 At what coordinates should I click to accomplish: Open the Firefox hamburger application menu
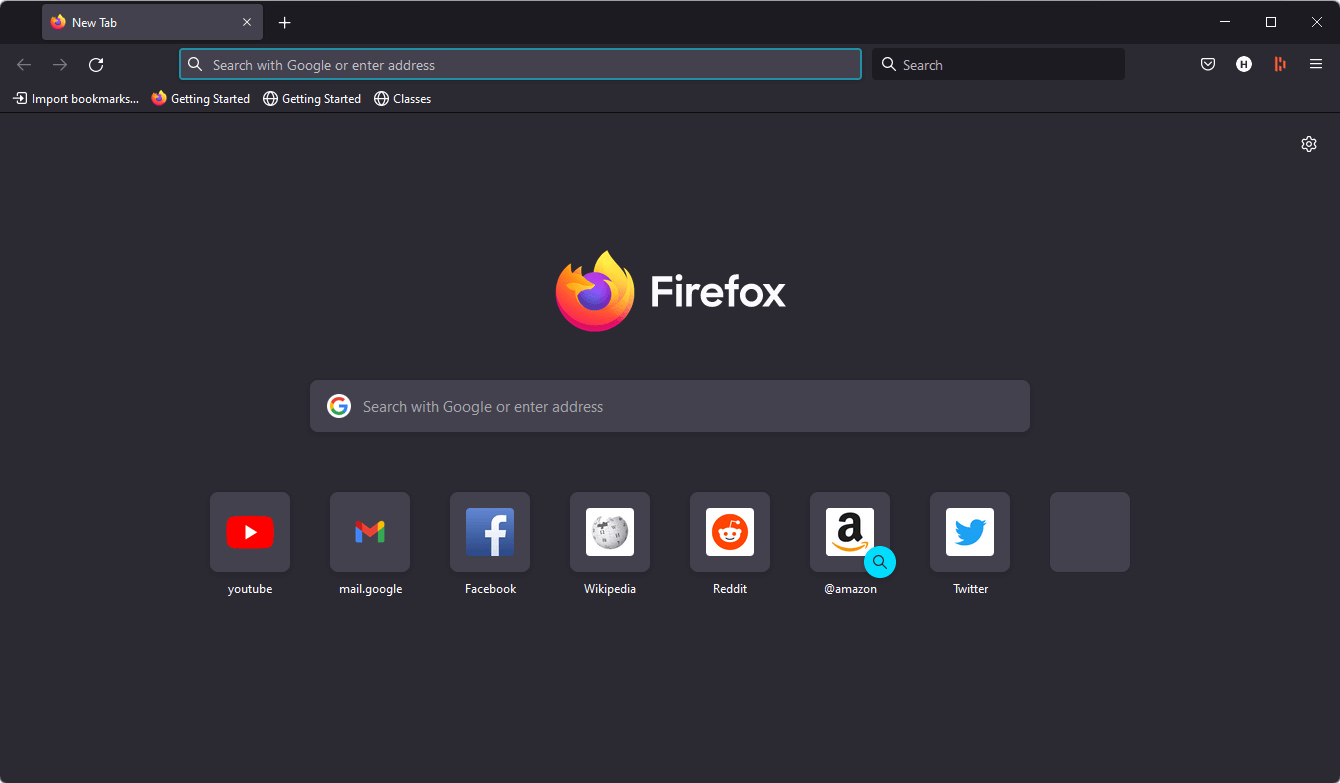click(x=1316, y=65)
